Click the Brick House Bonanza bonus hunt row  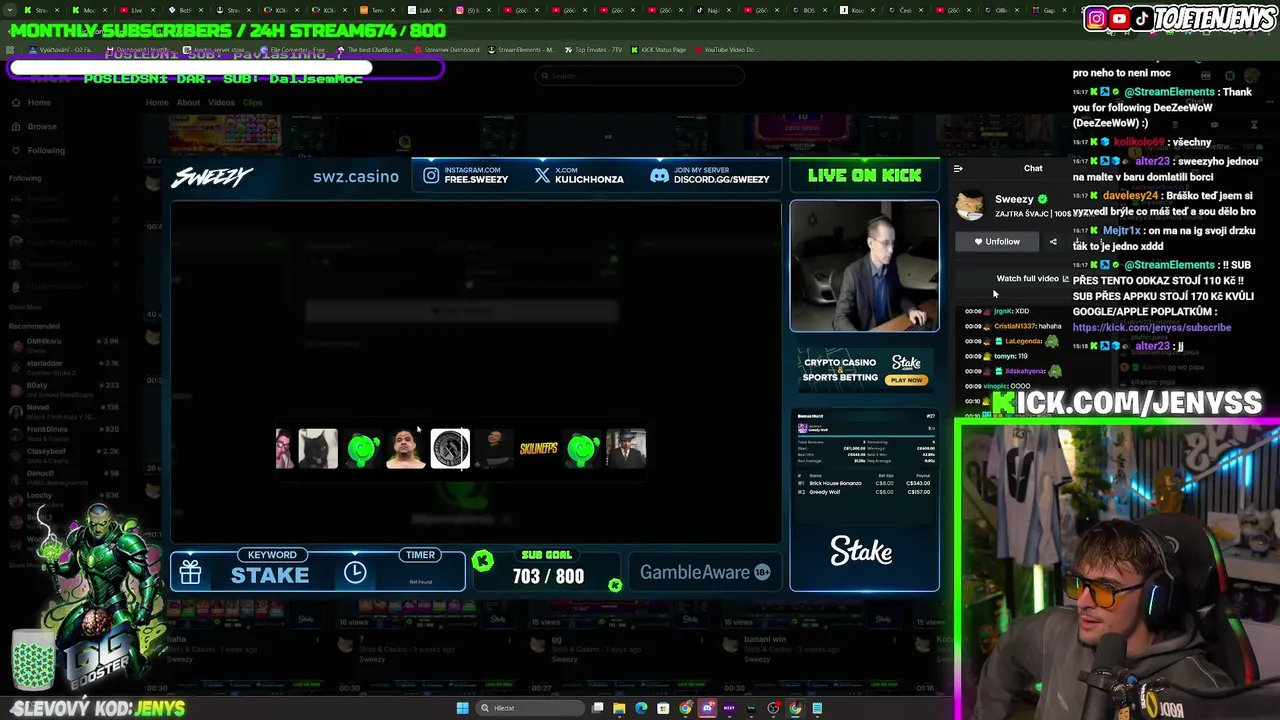tap(864, 483)
